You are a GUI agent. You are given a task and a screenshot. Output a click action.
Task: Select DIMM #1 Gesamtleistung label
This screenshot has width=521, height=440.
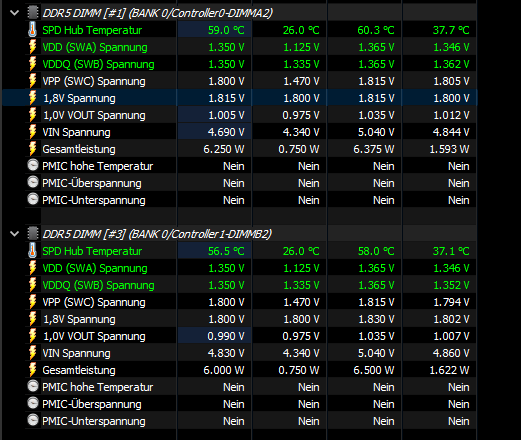(x=79, y=149)
